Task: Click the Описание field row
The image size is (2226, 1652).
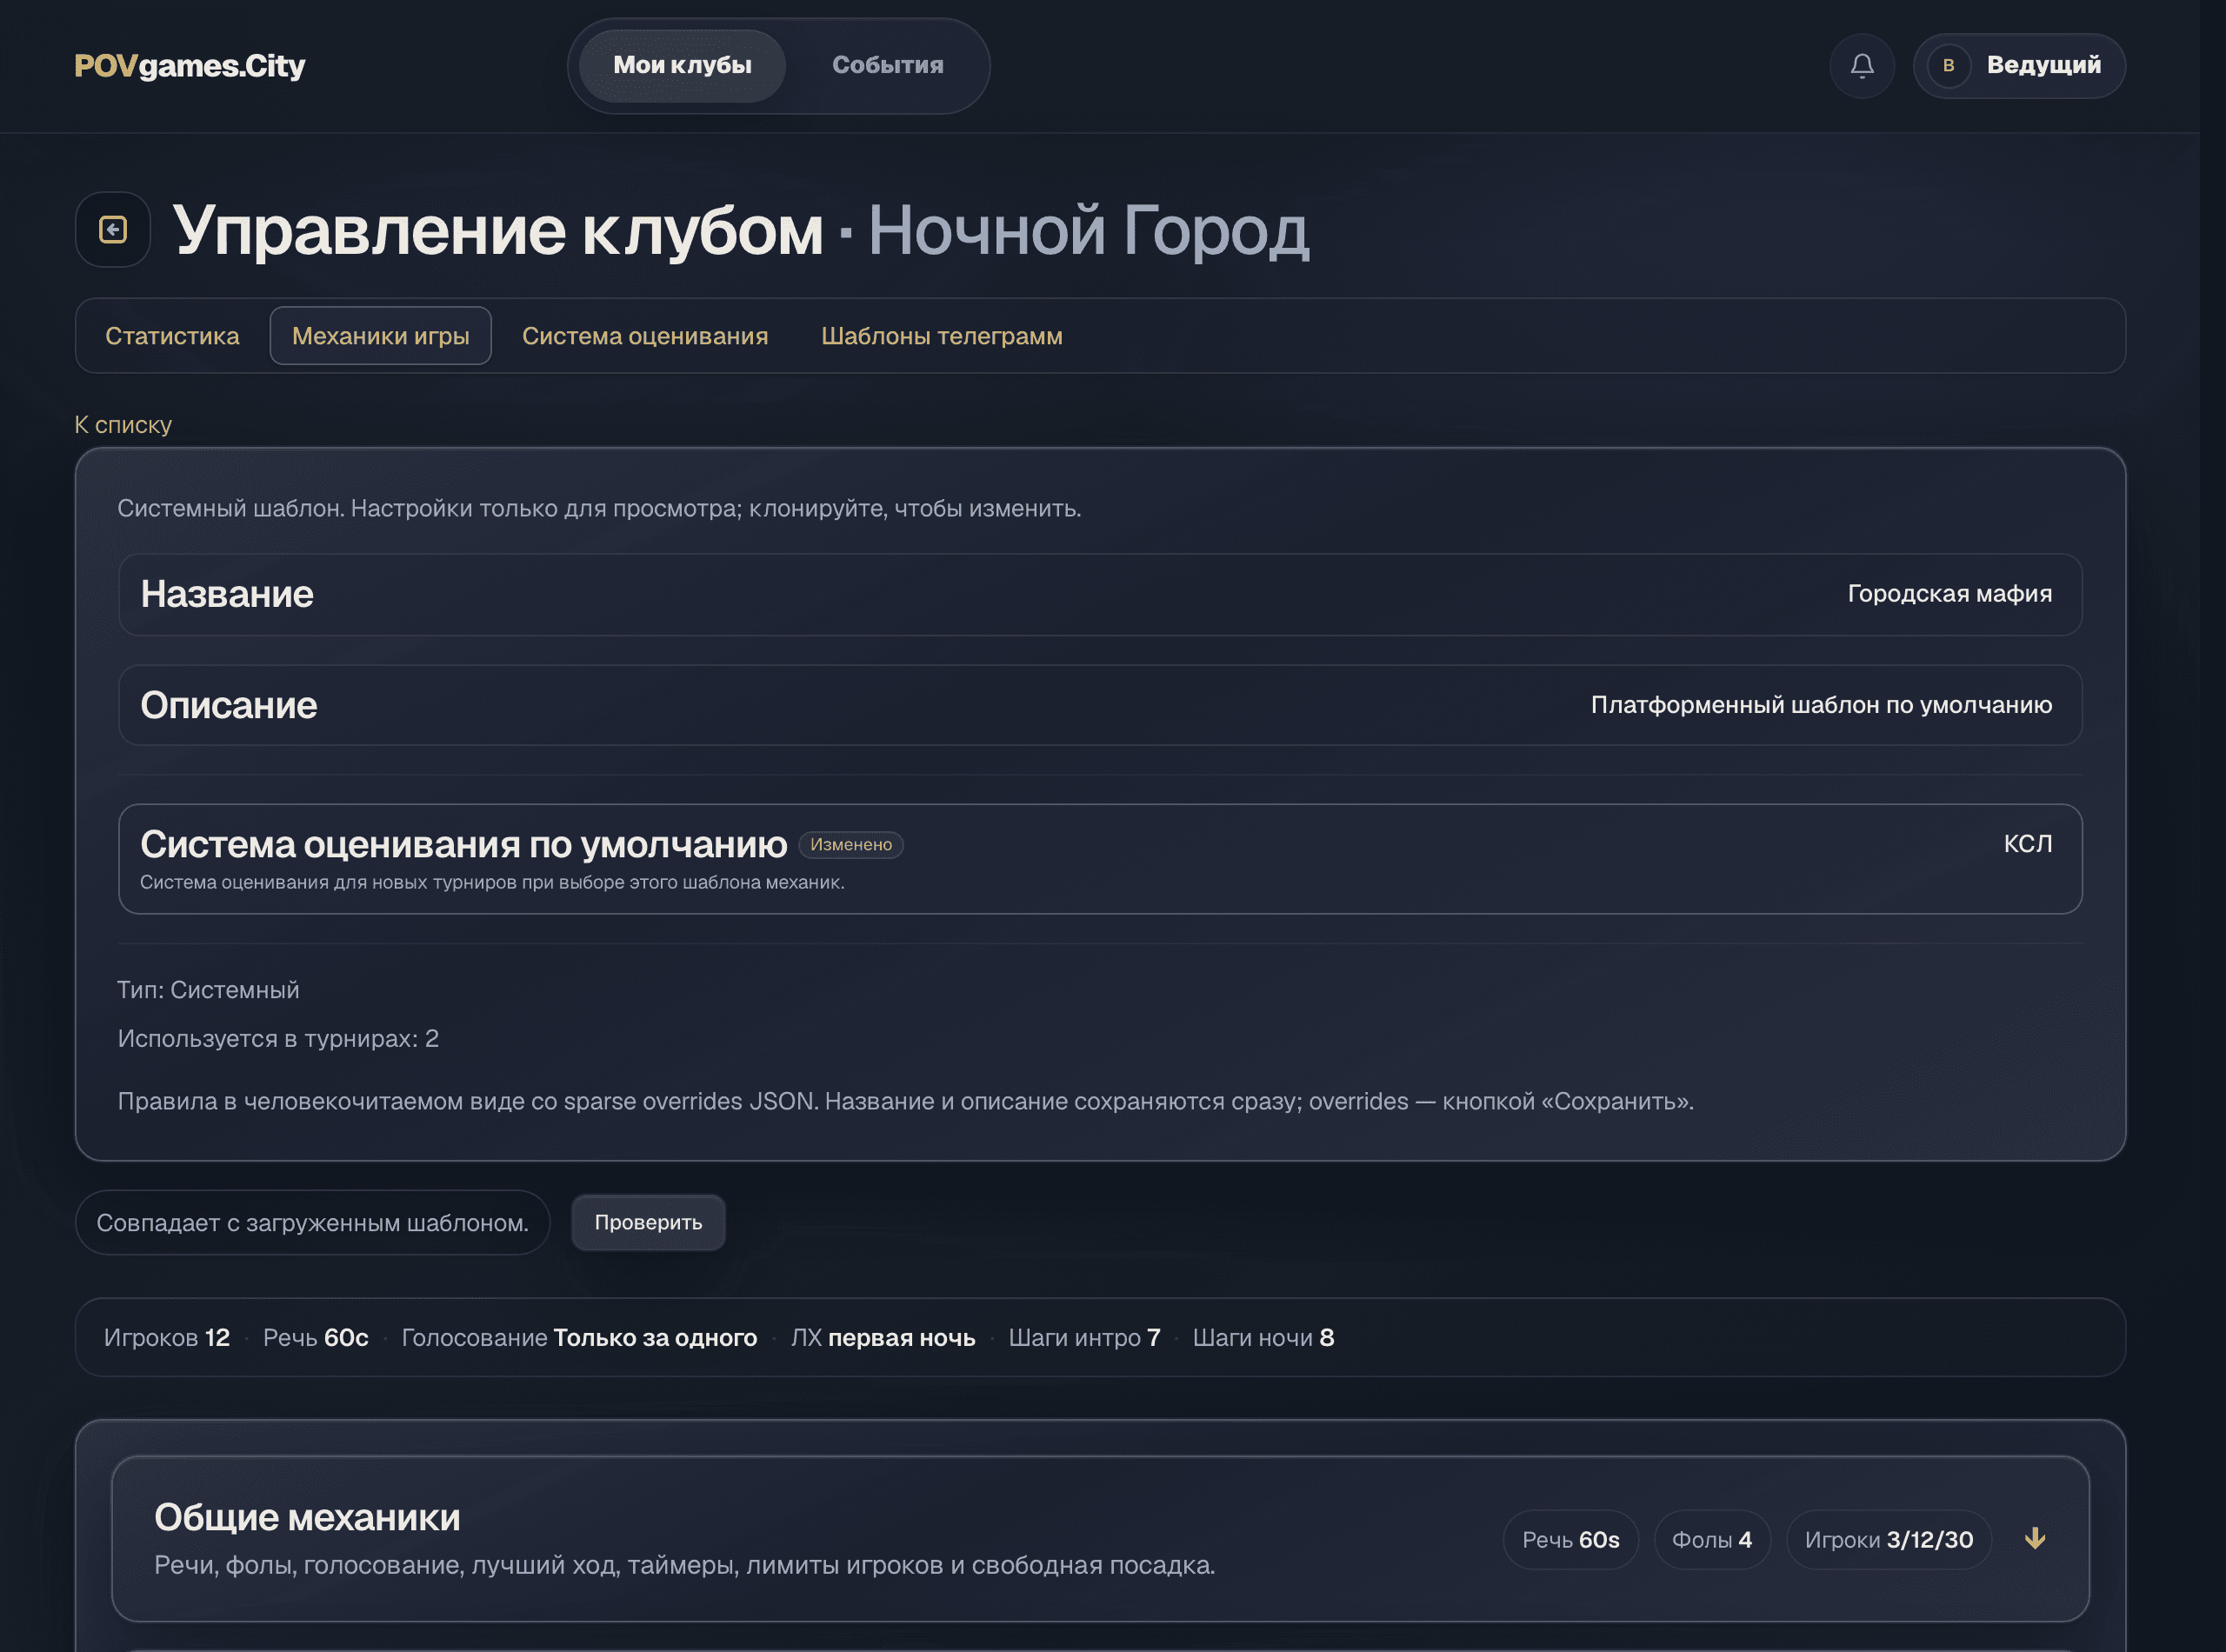Action: pyautogui.click(x=1100, y=705)
